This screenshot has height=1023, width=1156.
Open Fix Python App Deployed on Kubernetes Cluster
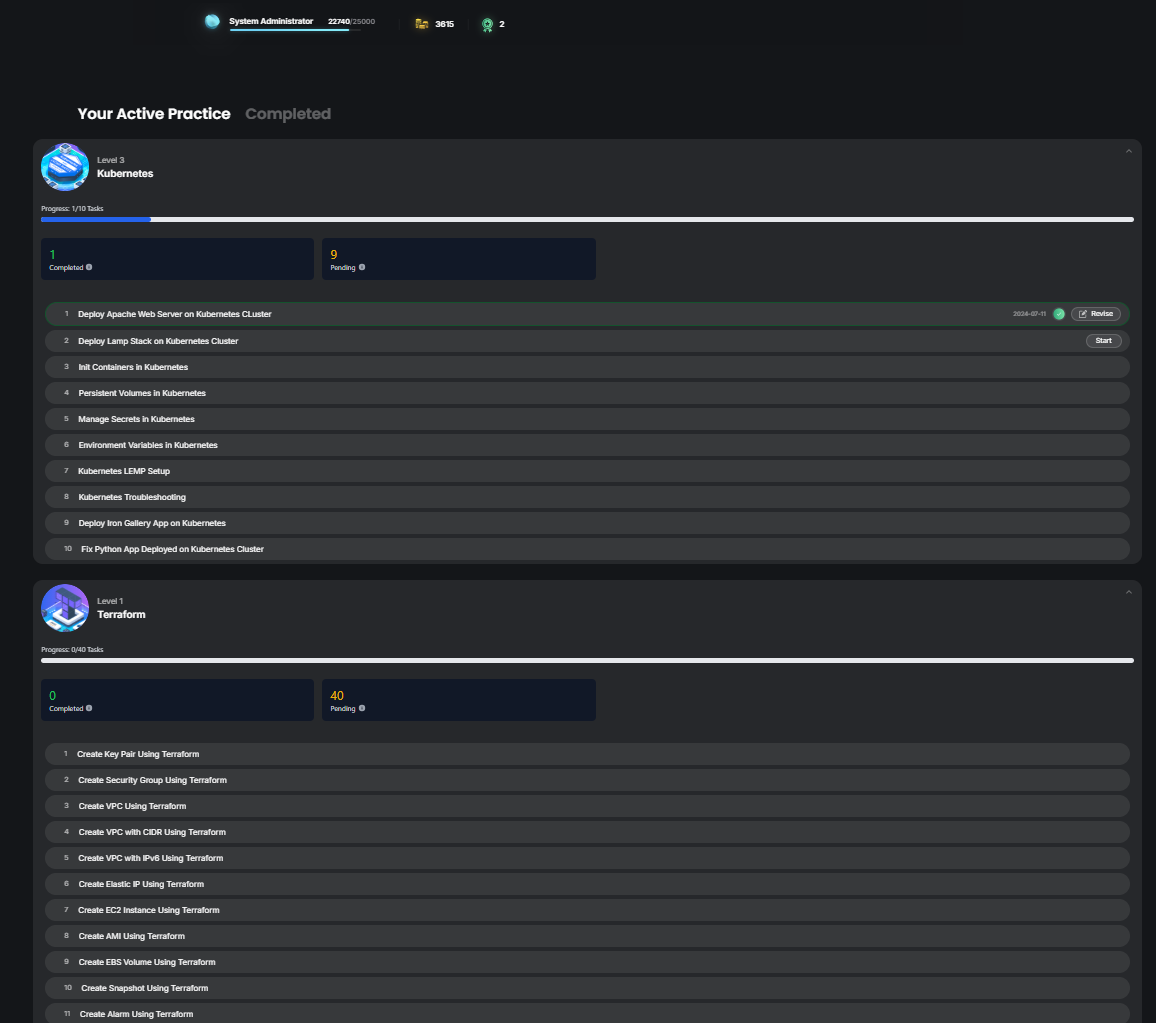[587, 549]
